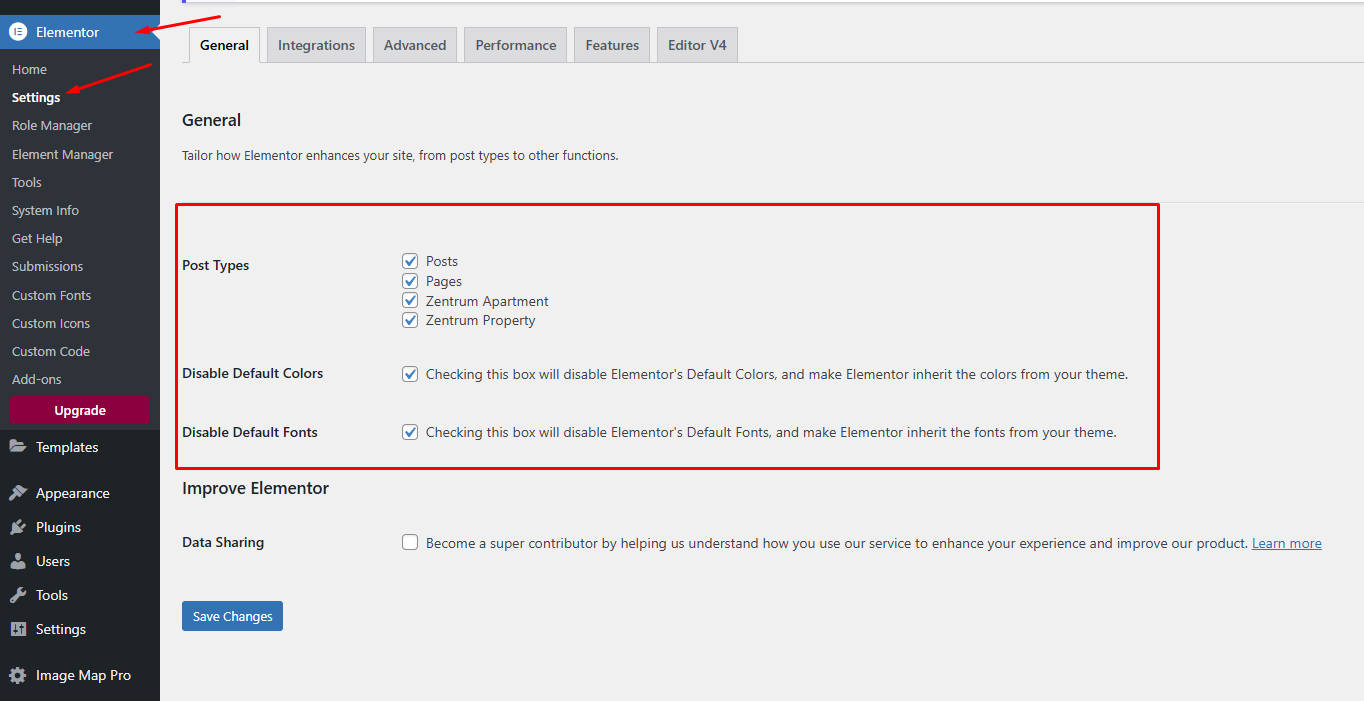
Task: Open Add-ons in sidebar
Action: (x=37, y=379)
